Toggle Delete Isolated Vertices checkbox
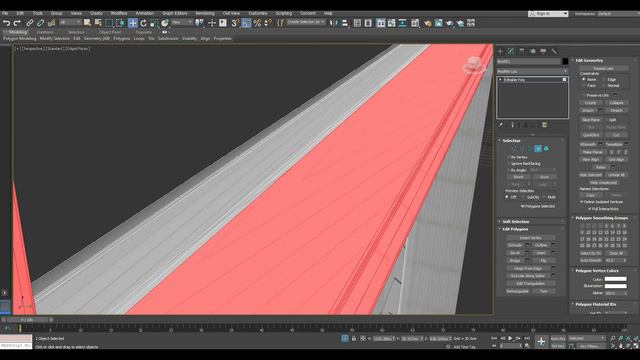The width and height of the screenshot is (640, 360). [582, 202]
